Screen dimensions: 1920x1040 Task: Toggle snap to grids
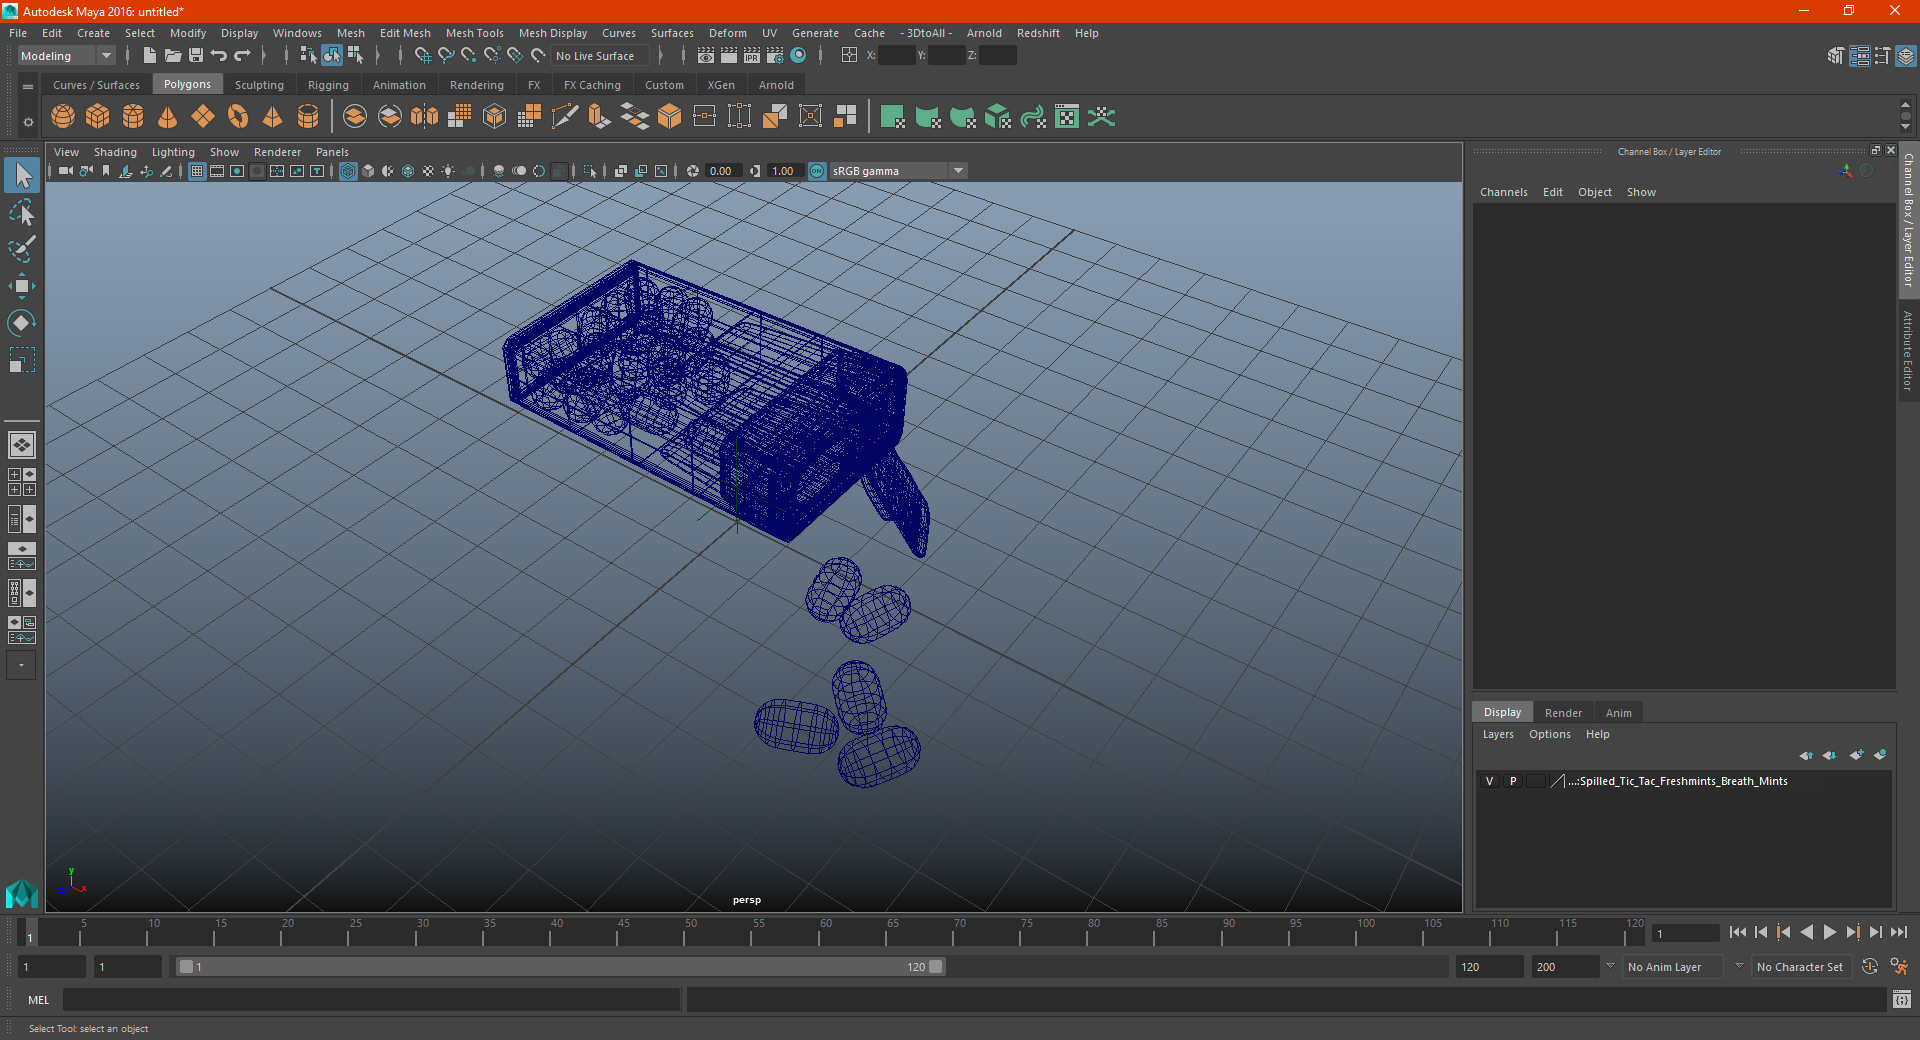pyautogui.click(x=423, y=56)
